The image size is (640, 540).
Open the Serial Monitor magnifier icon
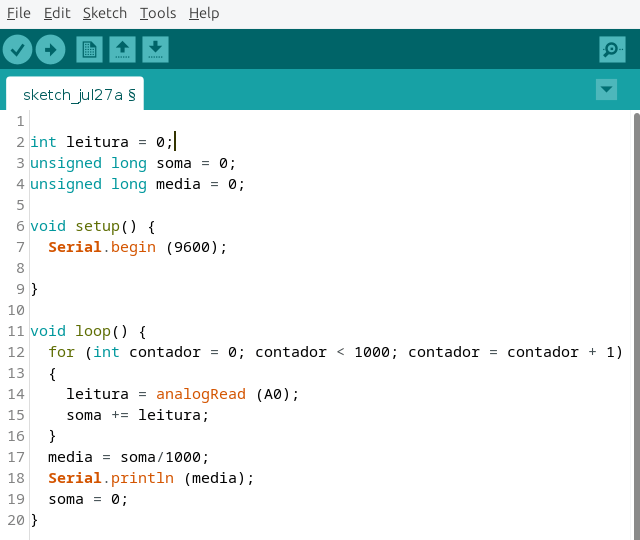[612, 49]
